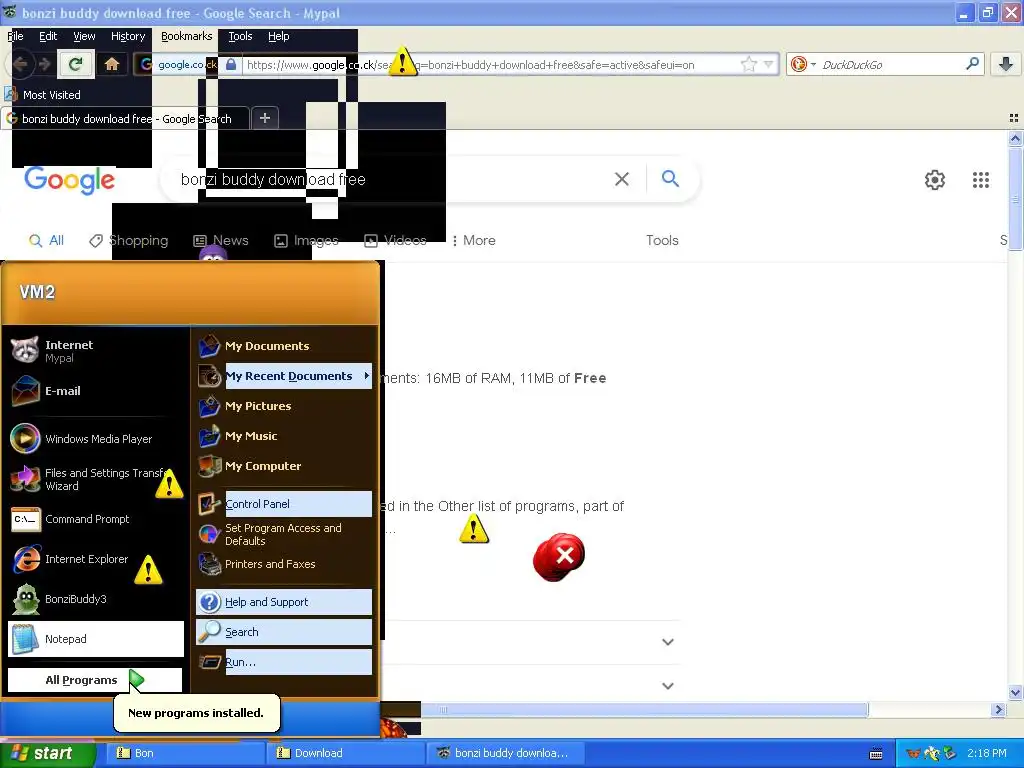Open My Pictures folder
This screenshot has width=1024, height=768.
pyautogui.click(x=284, y=406)
